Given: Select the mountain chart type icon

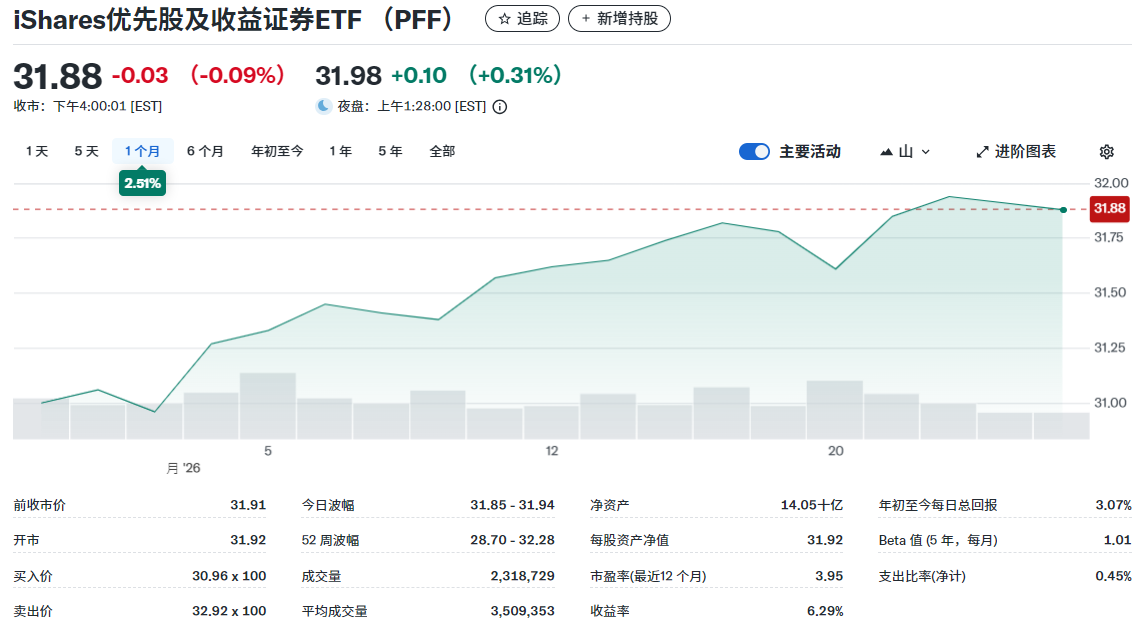Looking at the screenshot, I should (884, 150).
